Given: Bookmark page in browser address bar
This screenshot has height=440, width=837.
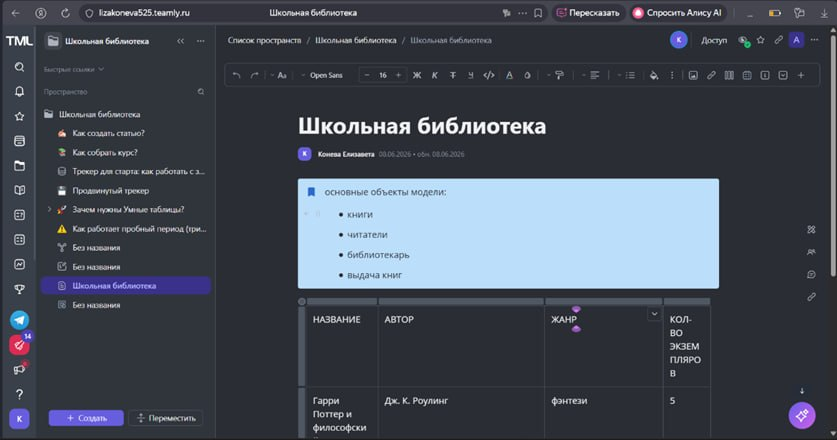Looking at the screenshot, I should click(x=538, y=13).
